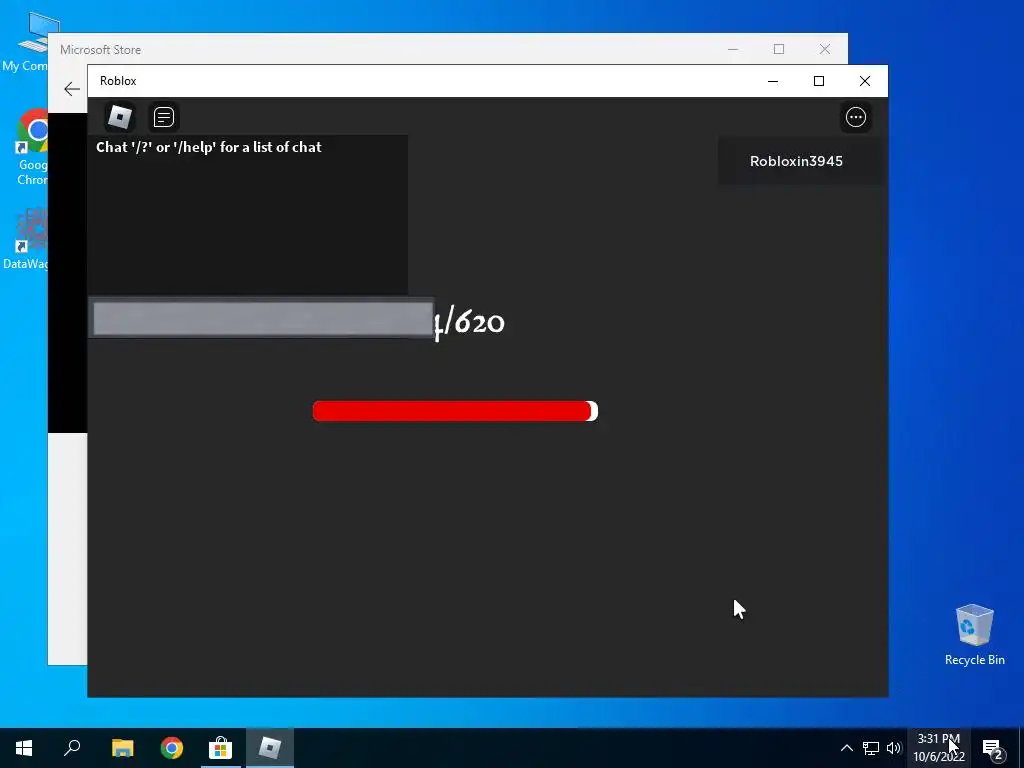Select the Recycle Bin desktop icon

coord(974,635)
